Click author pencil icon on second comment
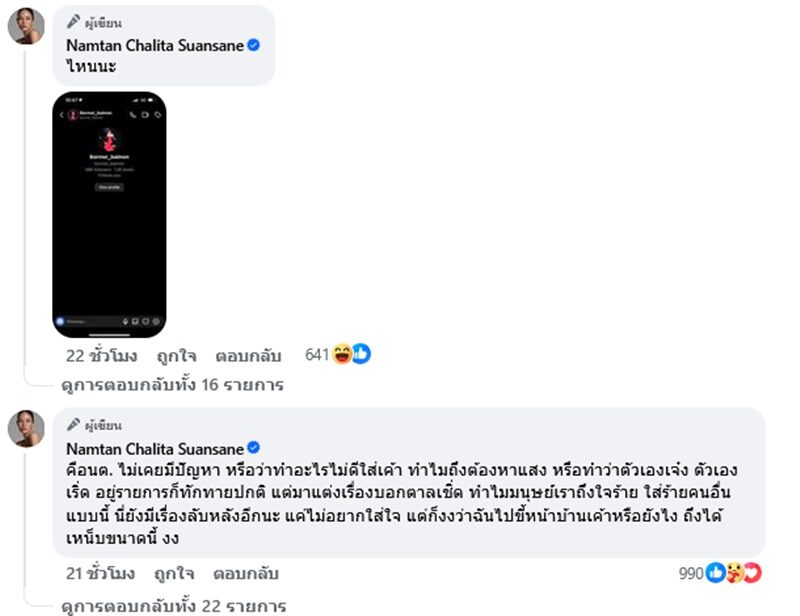This screenshot has width=800, height=616. pyautogui.click(x=73, y=424)
